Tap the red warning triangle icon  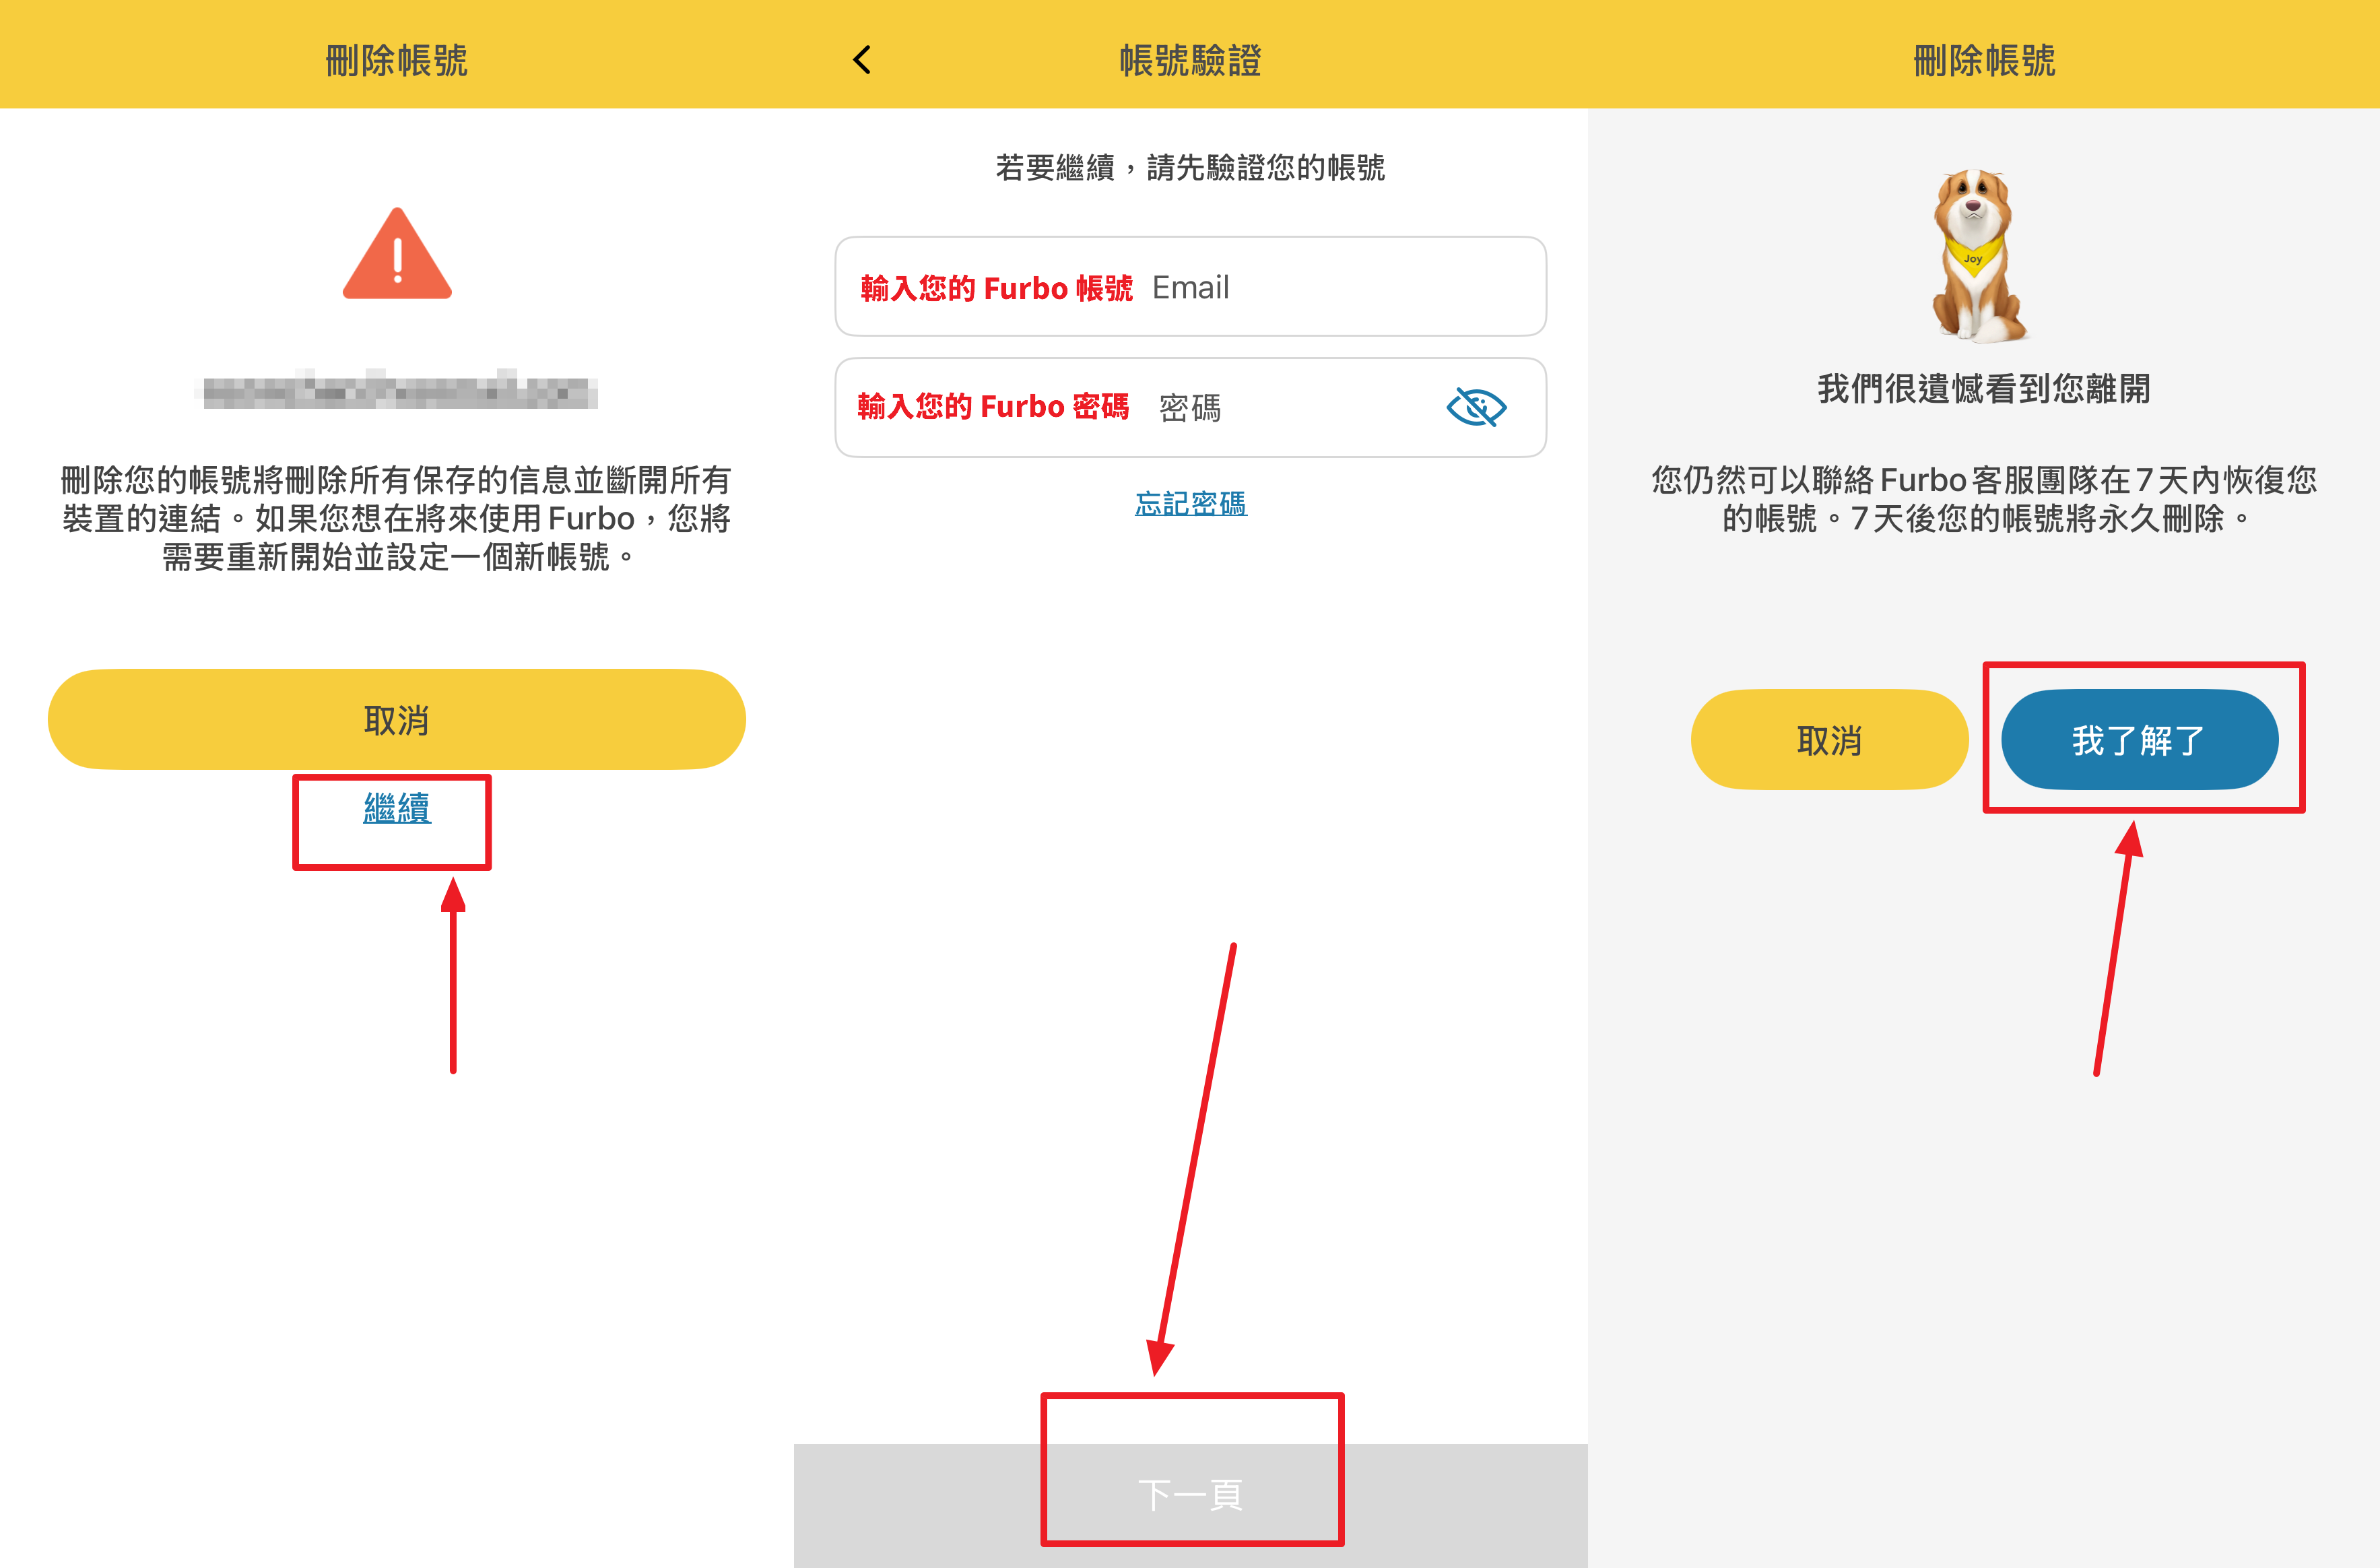[x=397, y=254]
